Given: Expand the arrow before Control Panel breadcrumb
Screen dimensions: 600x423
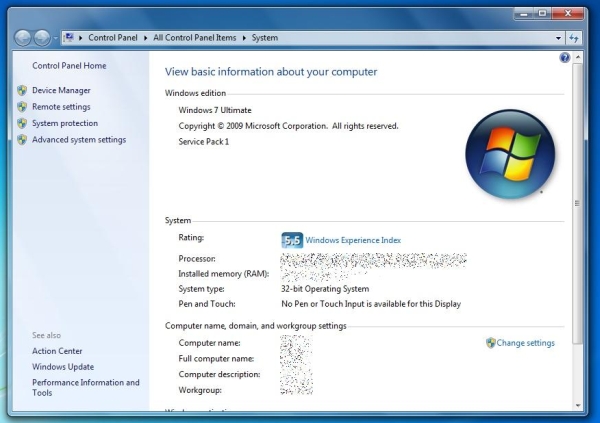Looking at the screenshot, I should click(x=80, y=38).
